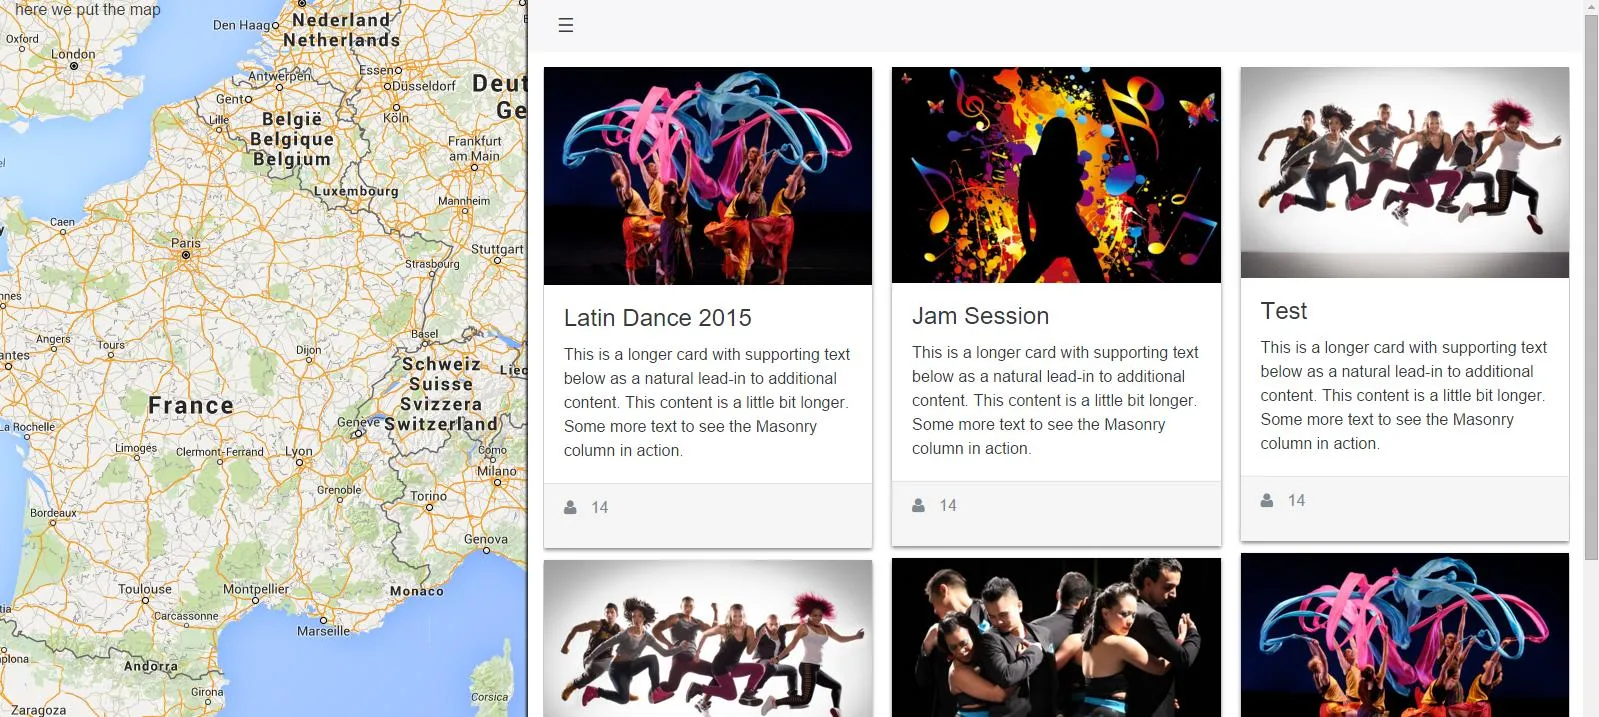
Task: Click the attendee icon on Latin Dance card
Action: pyautogui.click(x=570, y=507)
